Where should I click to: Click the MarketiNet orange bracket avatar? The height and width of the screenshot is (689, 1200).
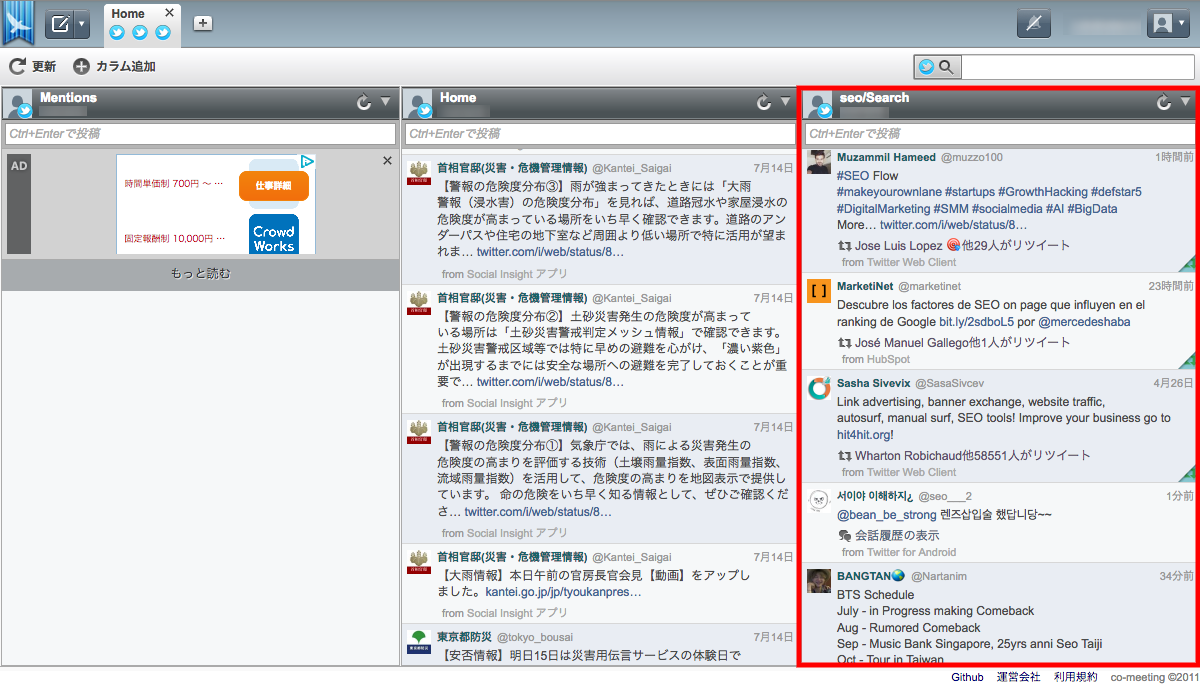click(x=819, y=292)
